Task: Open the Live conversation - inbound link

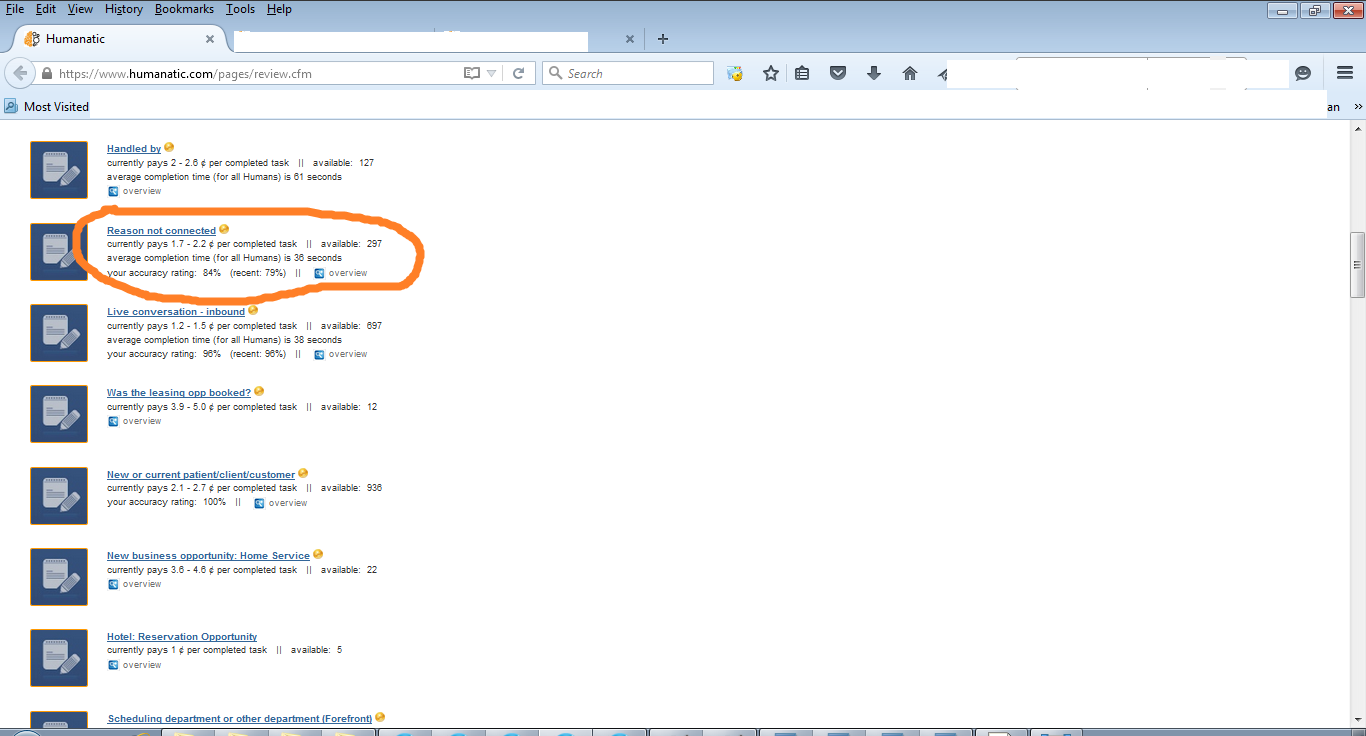Action: coord(176,312)
